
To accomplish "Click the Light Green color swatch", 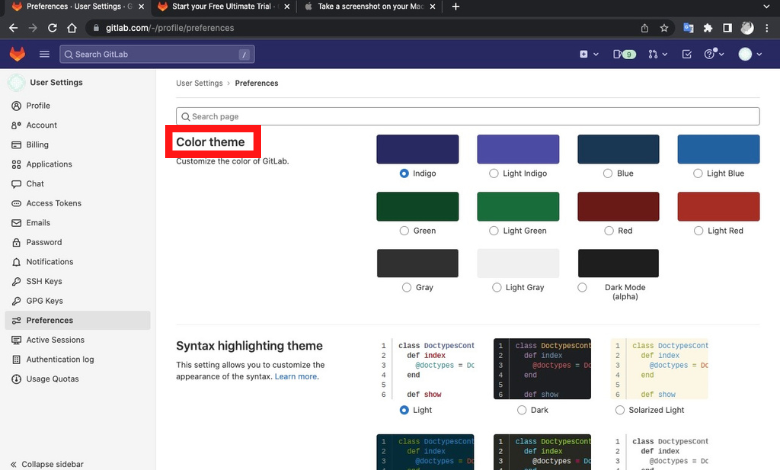I will click(518, 206).
